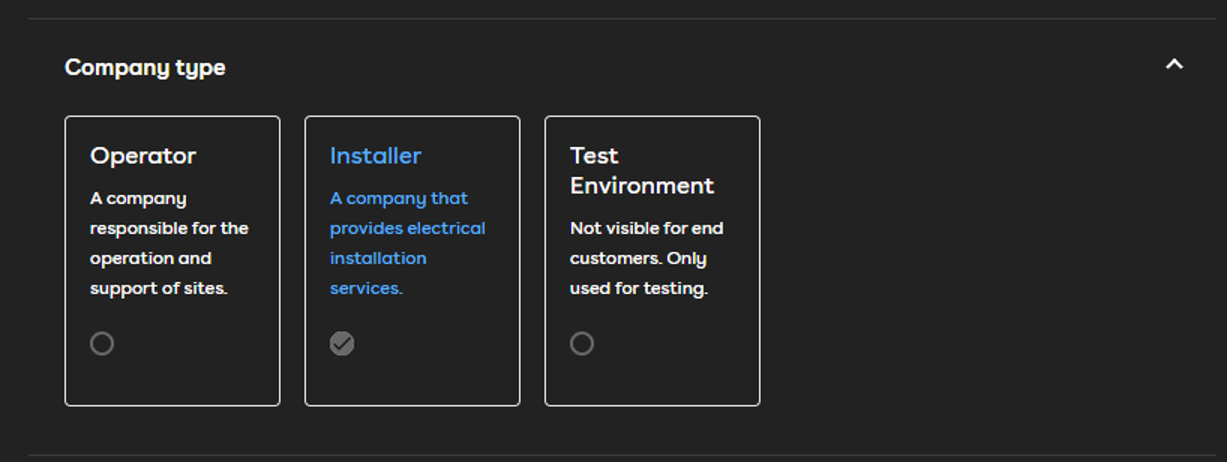This screenshot has width=1228, height=462.
Task: Click "support of sites." in Operator card
Action: [x=158, y=288]
